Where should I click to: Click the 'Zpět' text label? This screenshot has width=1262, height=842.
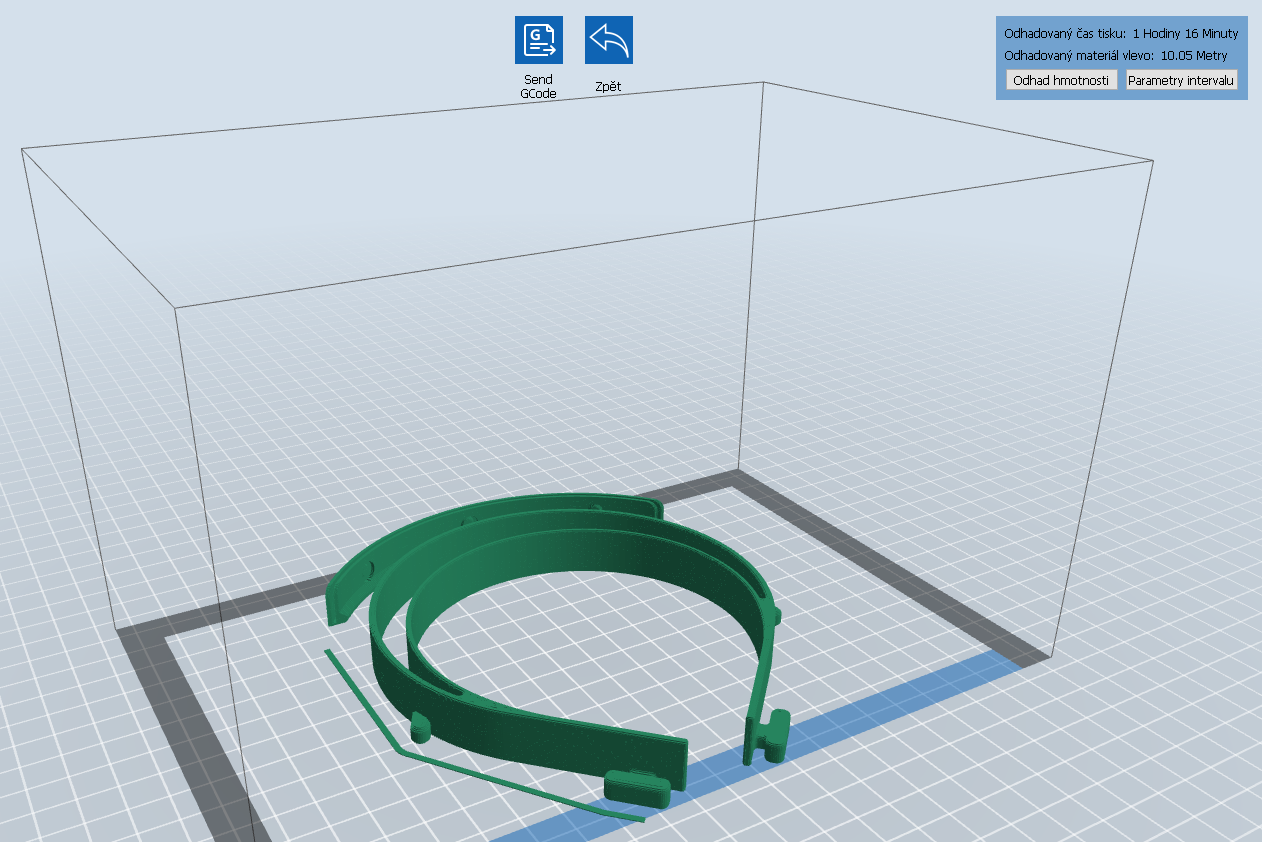608,87
